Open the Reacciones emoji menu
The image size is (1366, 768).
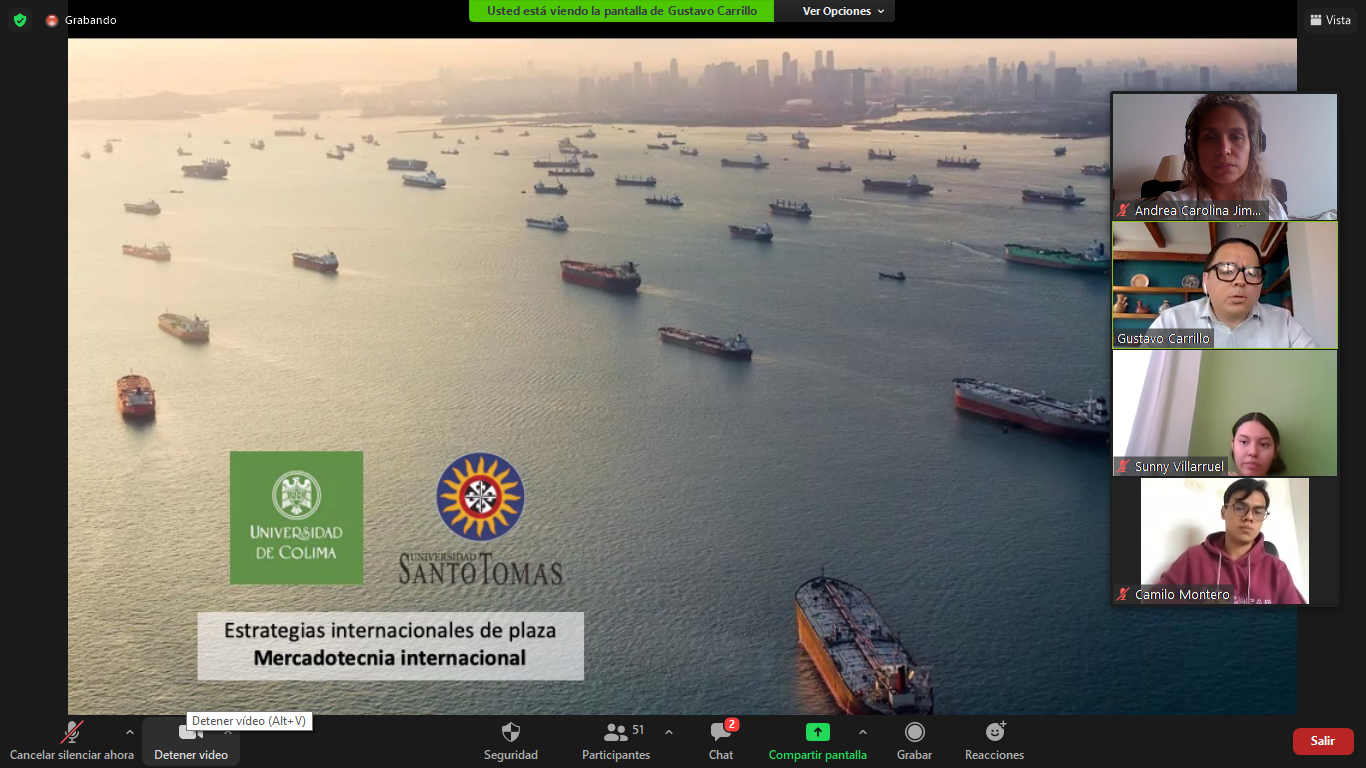point(994,741)
